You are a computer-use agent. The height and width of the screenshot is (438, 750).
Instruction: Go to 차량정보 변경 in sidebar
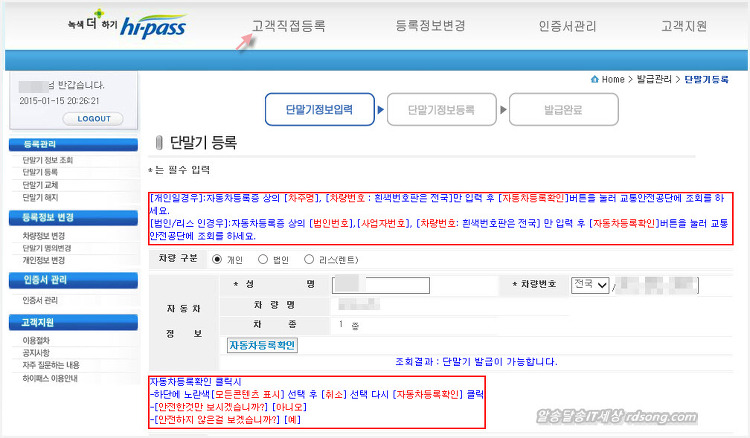[x=46, y=236]
